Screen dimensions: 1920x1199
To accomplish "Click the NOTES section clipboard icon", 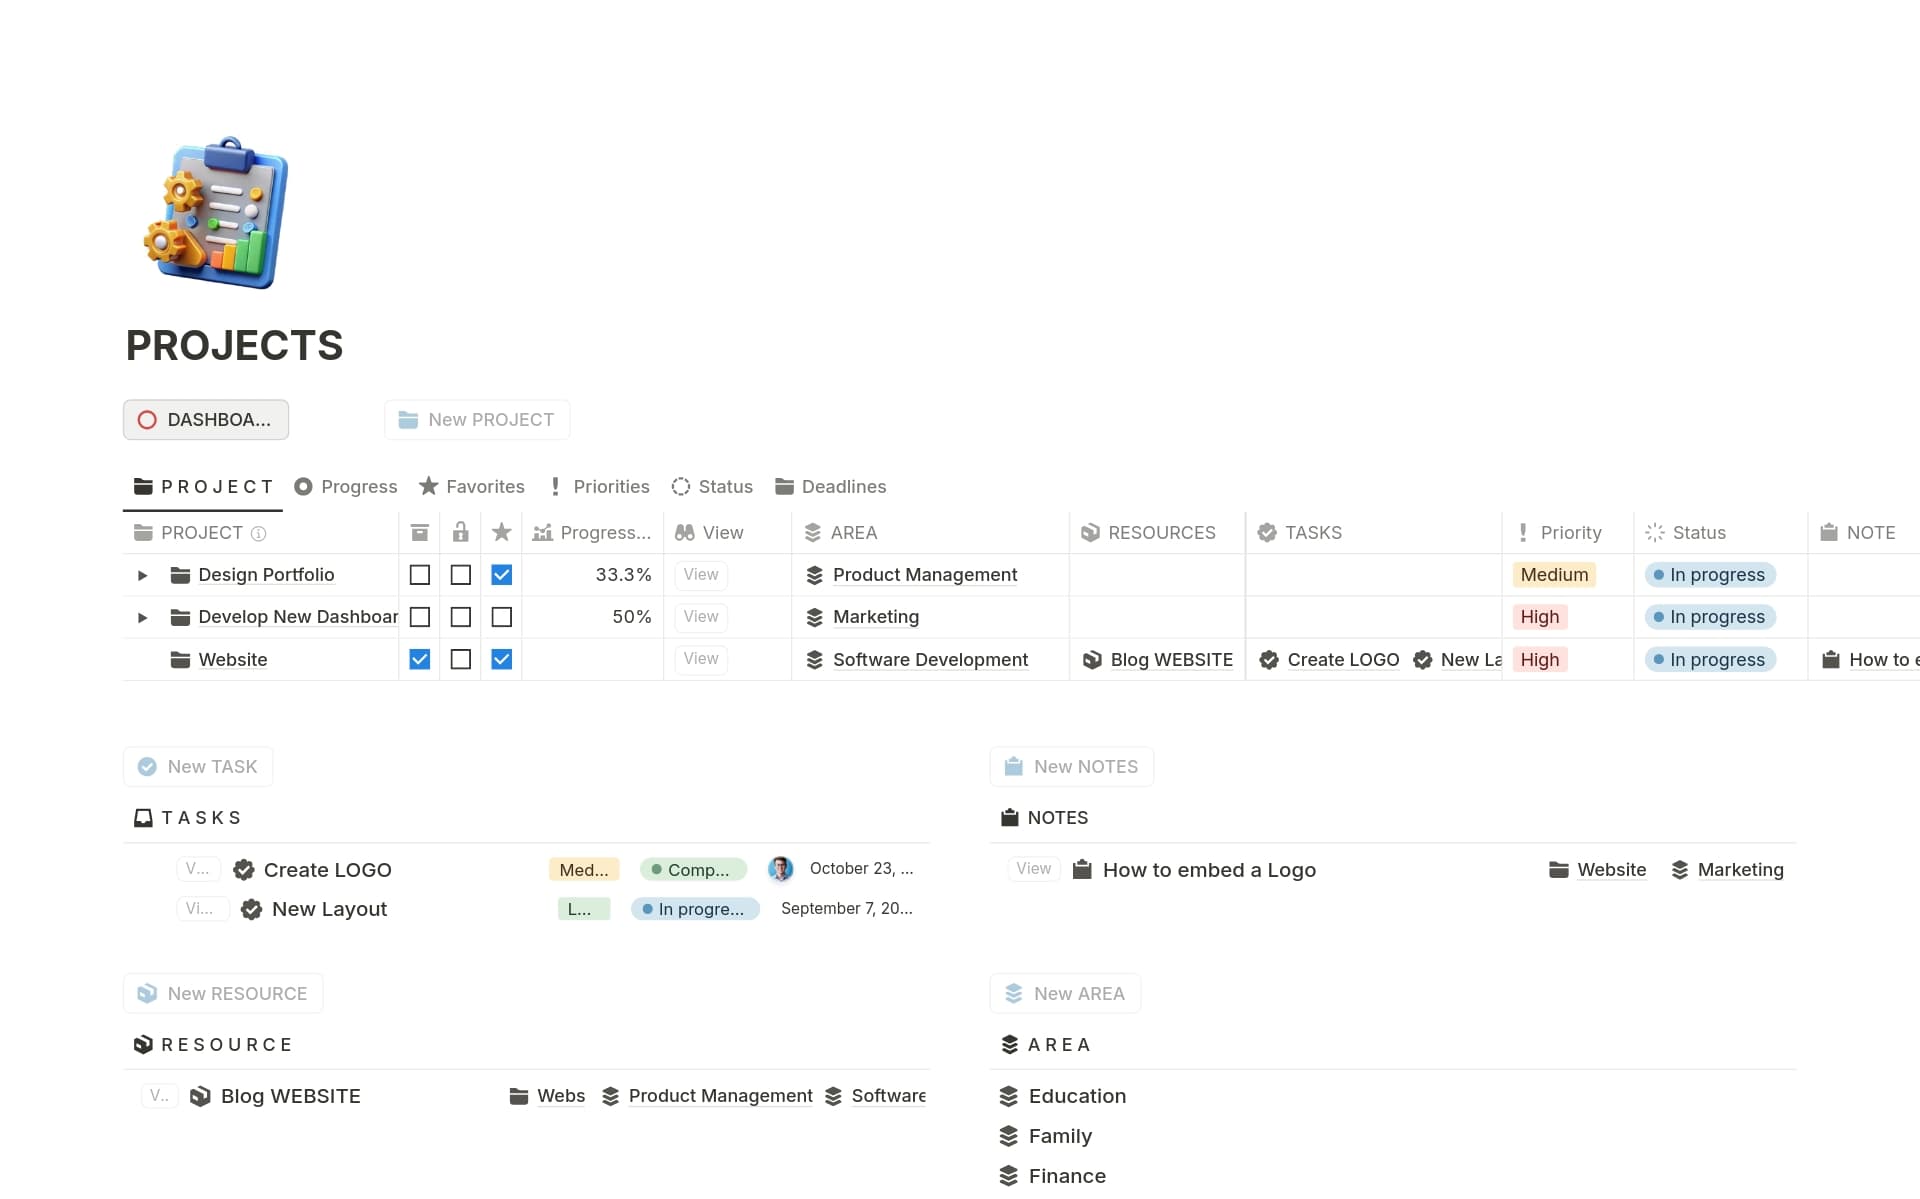I will [x=1009, y=818].
